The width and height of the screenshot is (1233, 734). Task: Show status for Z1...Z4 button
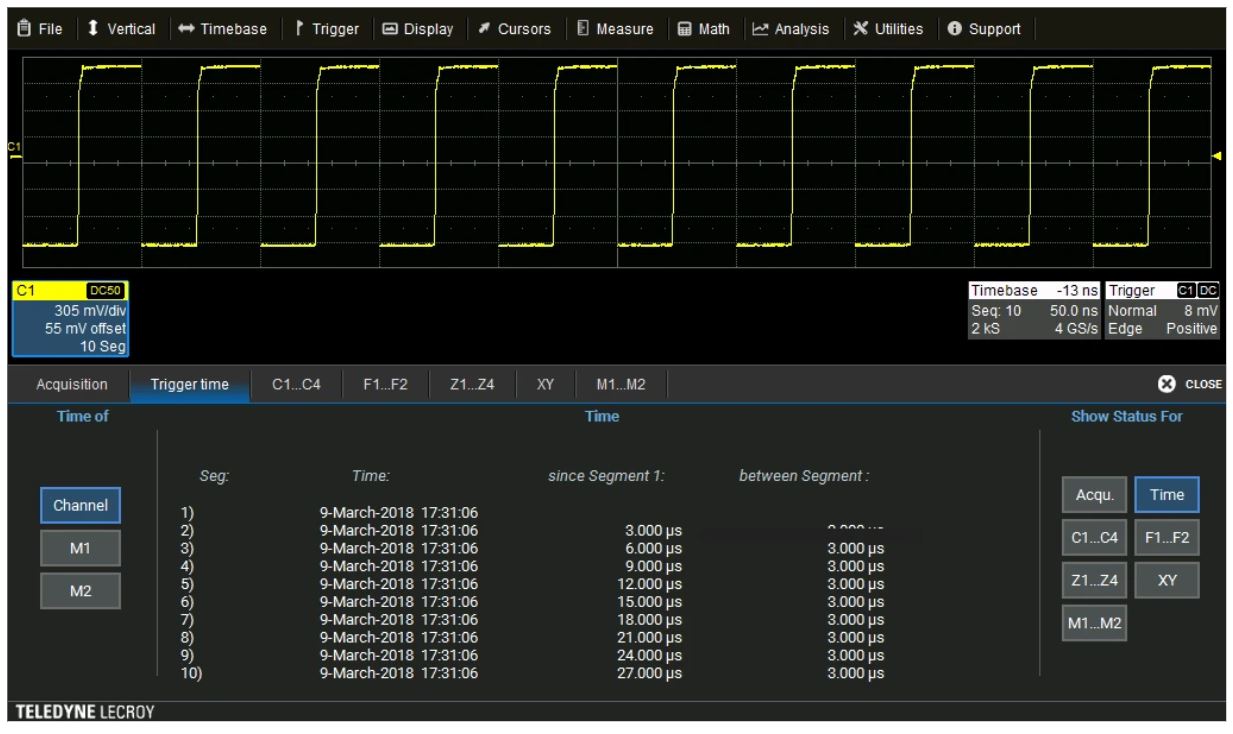[1094, 580]
